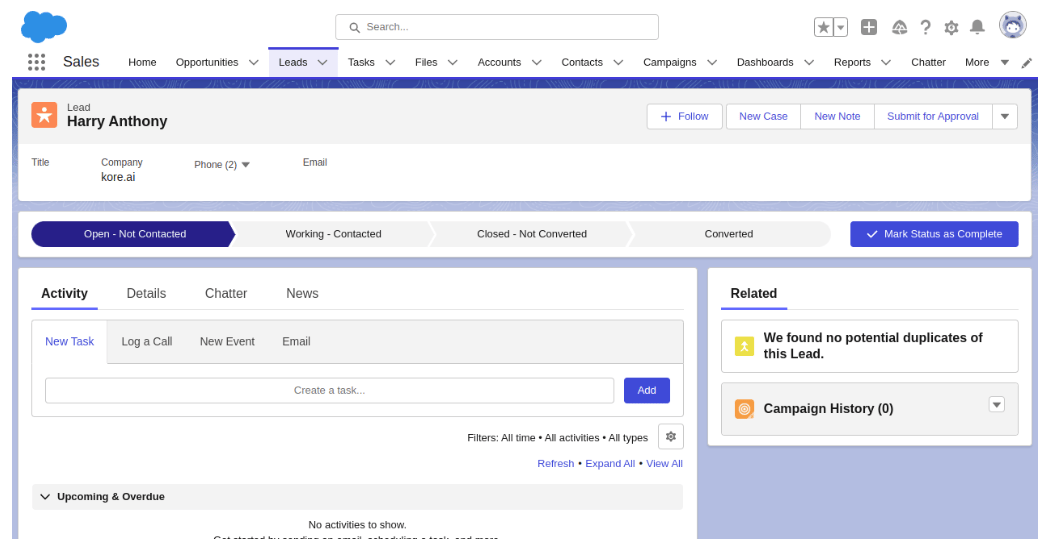Screen dimensions: 1038x547
Task: Open more actions dropdown beside Submit for Approval
Action: [1005, 117]
